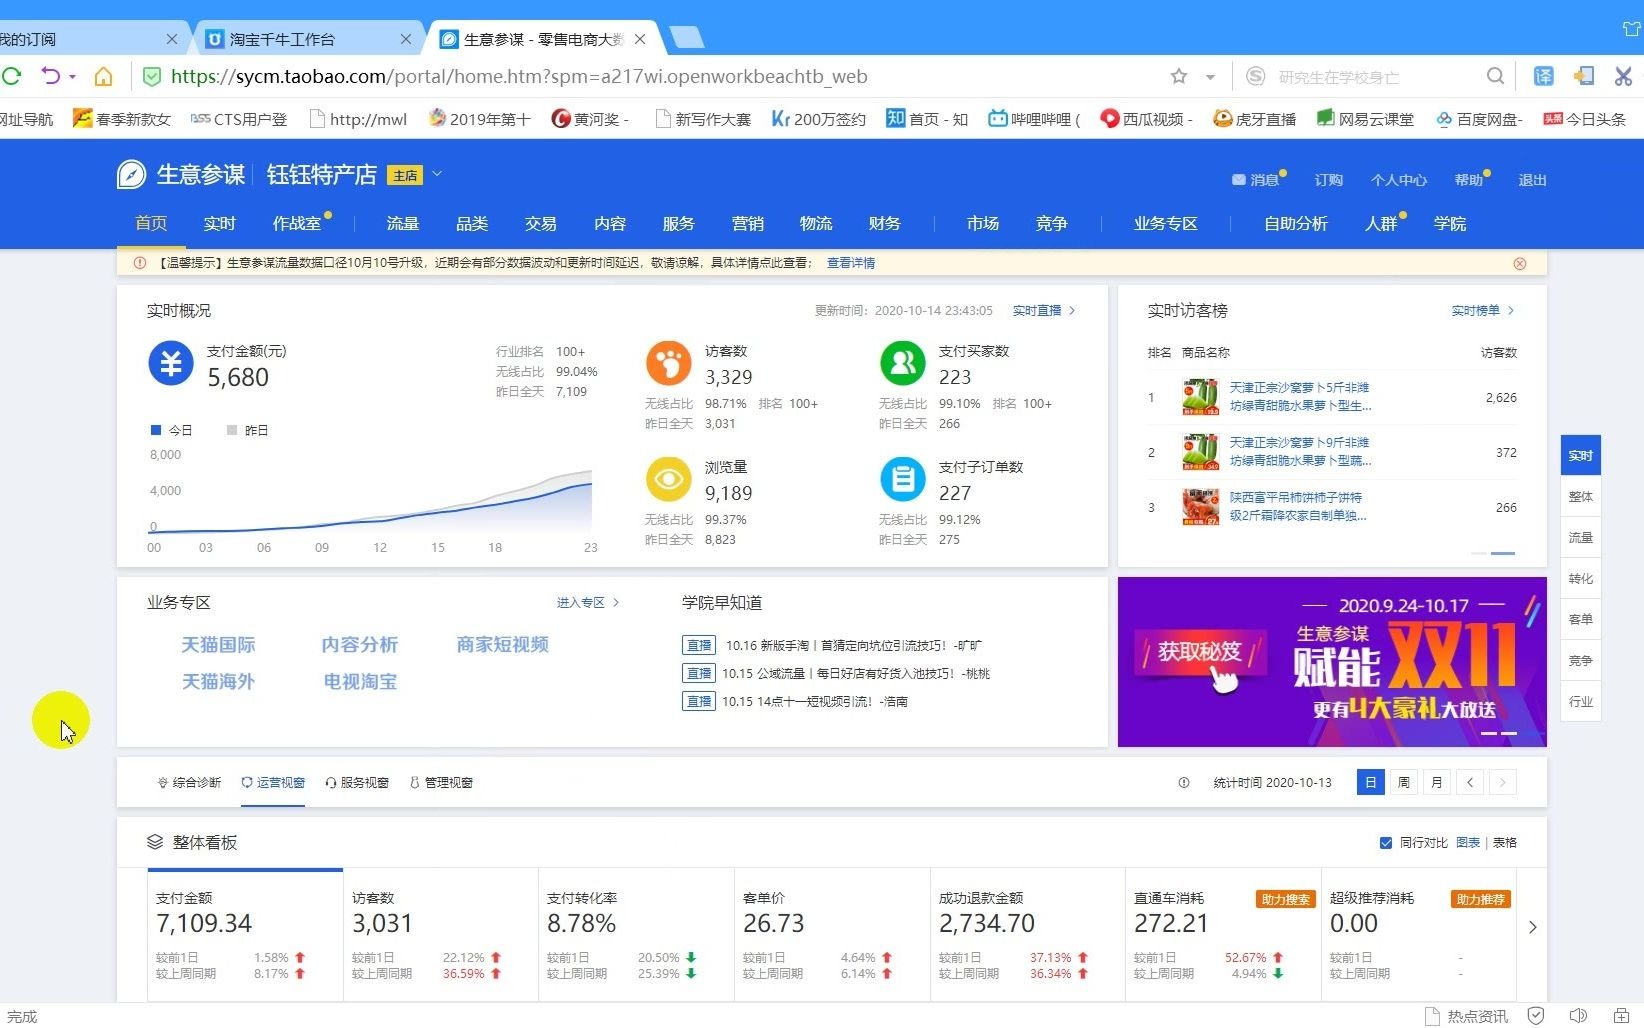The image size is (1644, 1028).
Task: Toggle the 同行对比 checkbox
Action: [1386, 843]
